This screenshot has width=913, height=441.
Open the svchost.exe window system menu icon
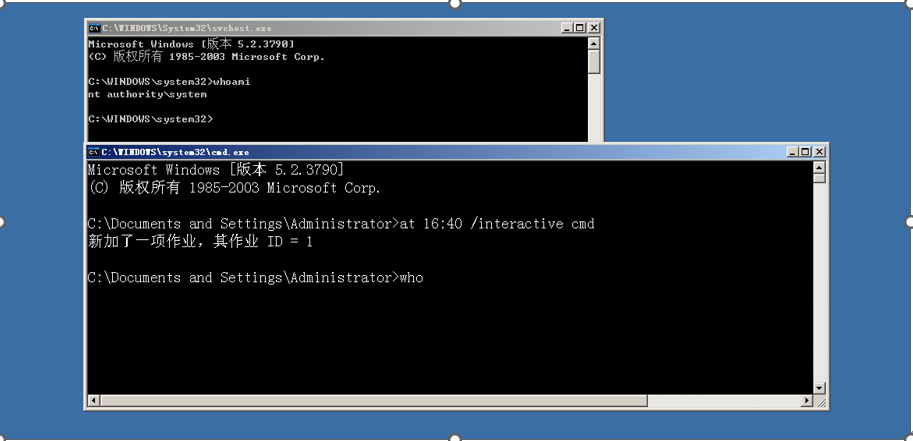(93, 28)
